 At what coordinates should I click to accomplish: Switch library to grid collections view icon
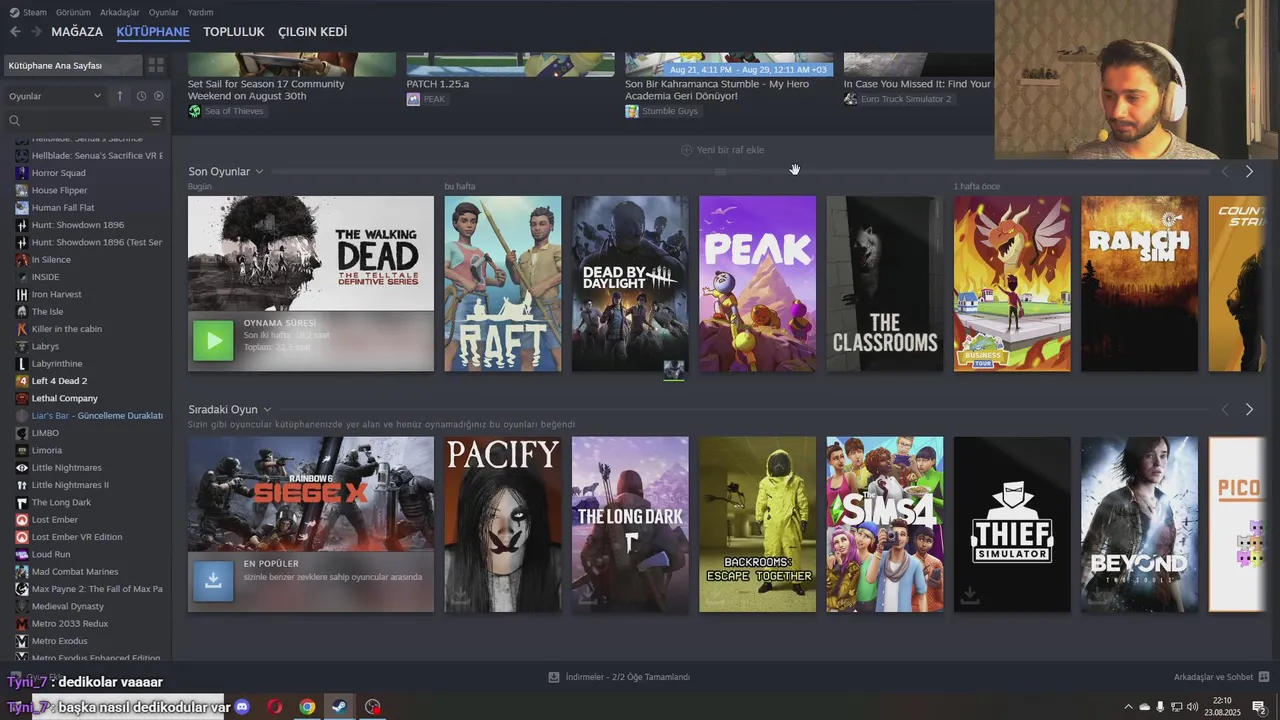click(x=156, y=65)
